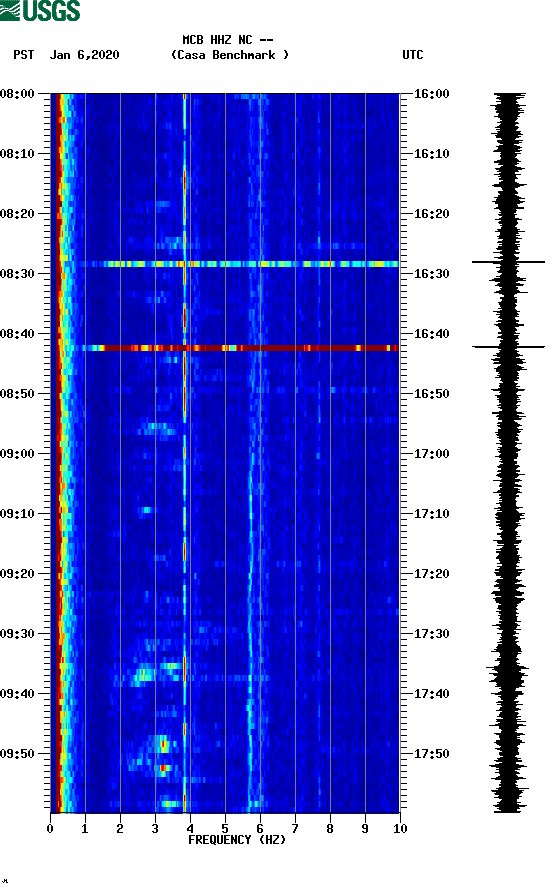Click the 16:00 UTC time label

coord(431,93)
